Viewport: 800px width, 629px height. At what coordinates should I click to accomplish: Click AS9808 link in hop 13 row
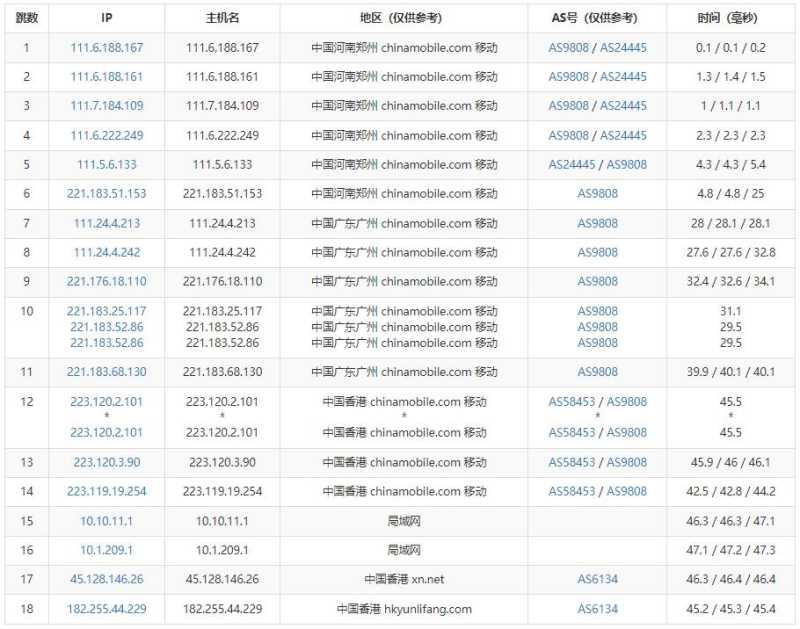[x=627, y=462]
